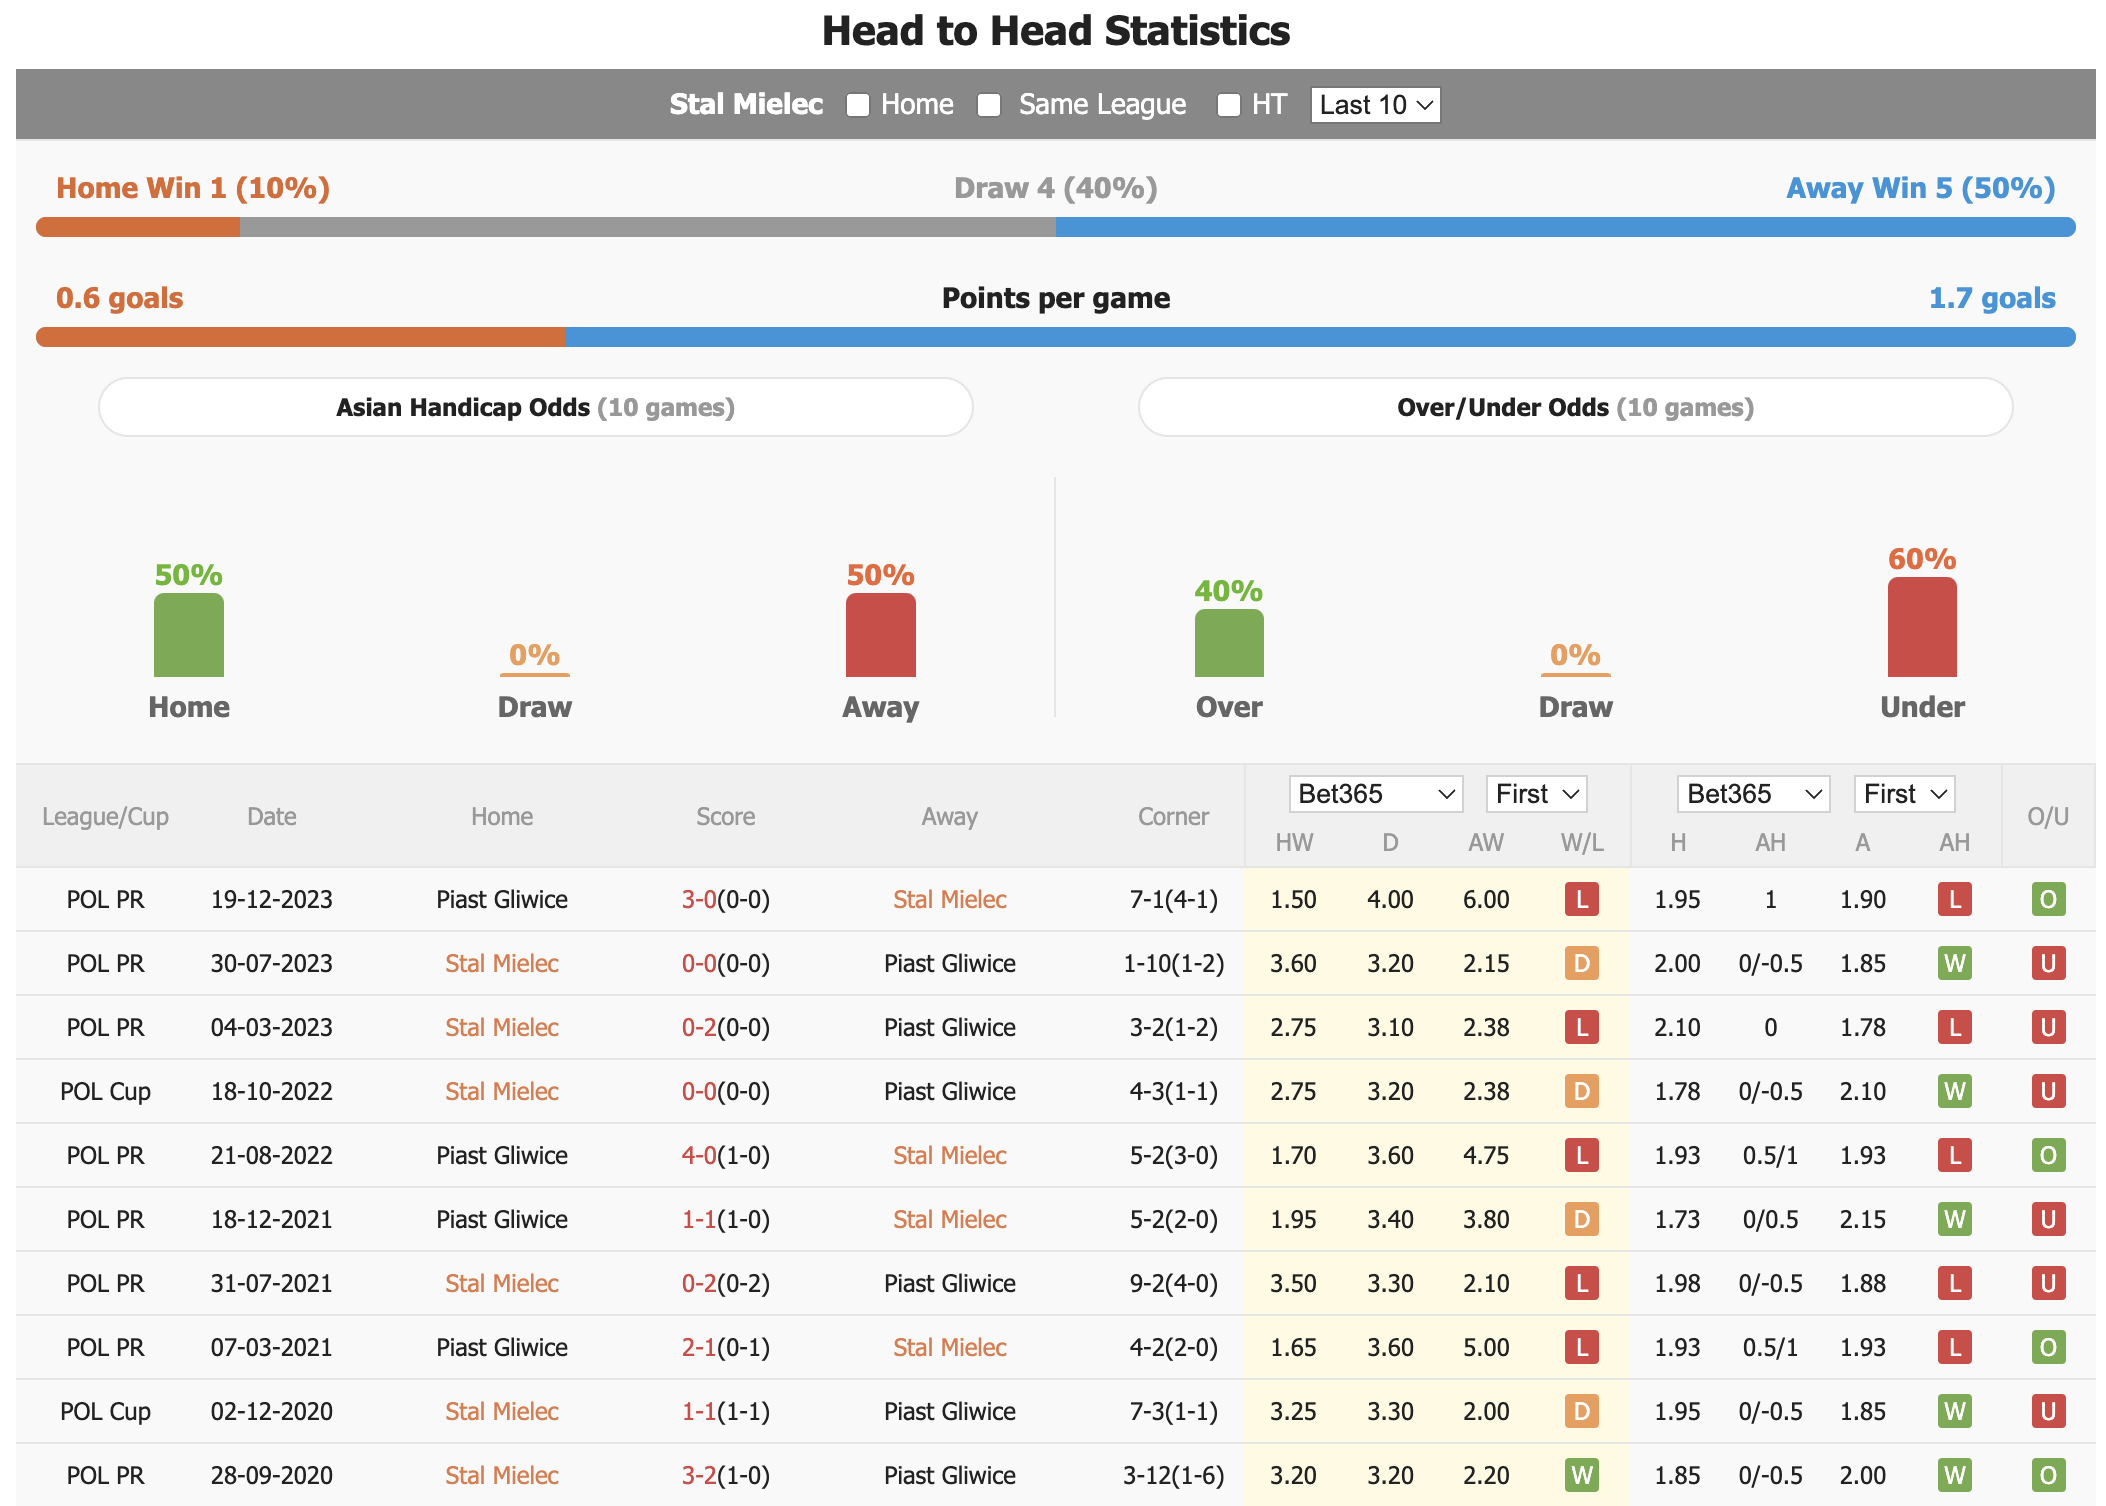Open the first Bet365 odds dropdown

(1375, 794)
